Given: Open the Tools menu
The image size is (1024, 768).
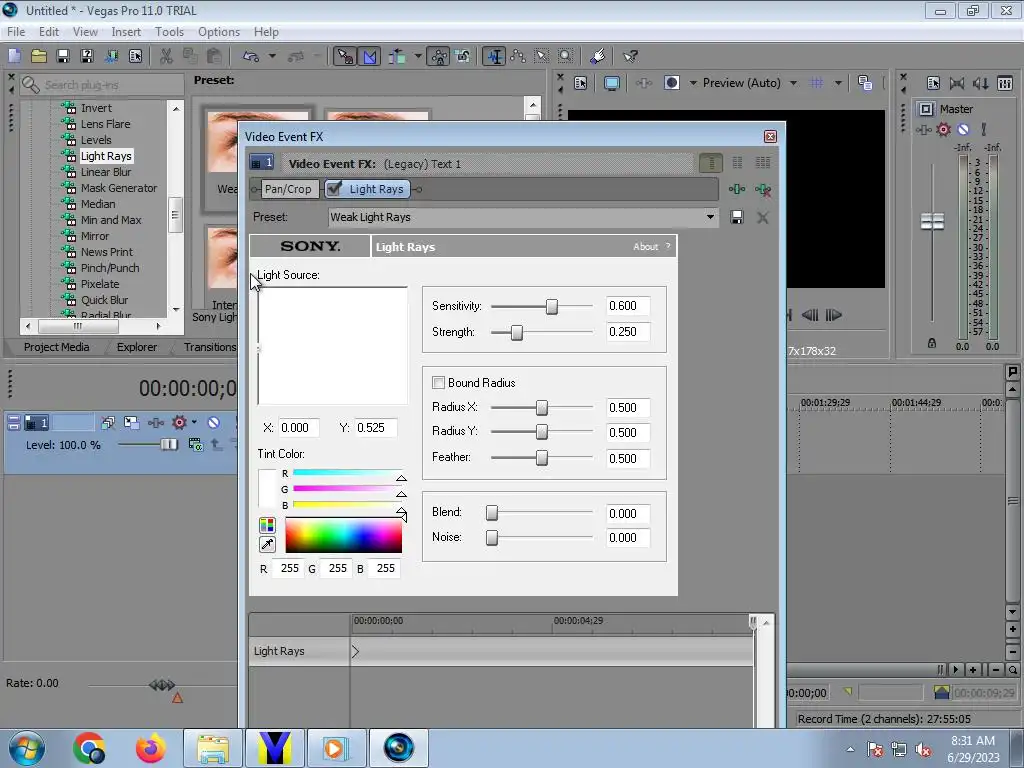Looking at the screenshot, I should 169,31.
